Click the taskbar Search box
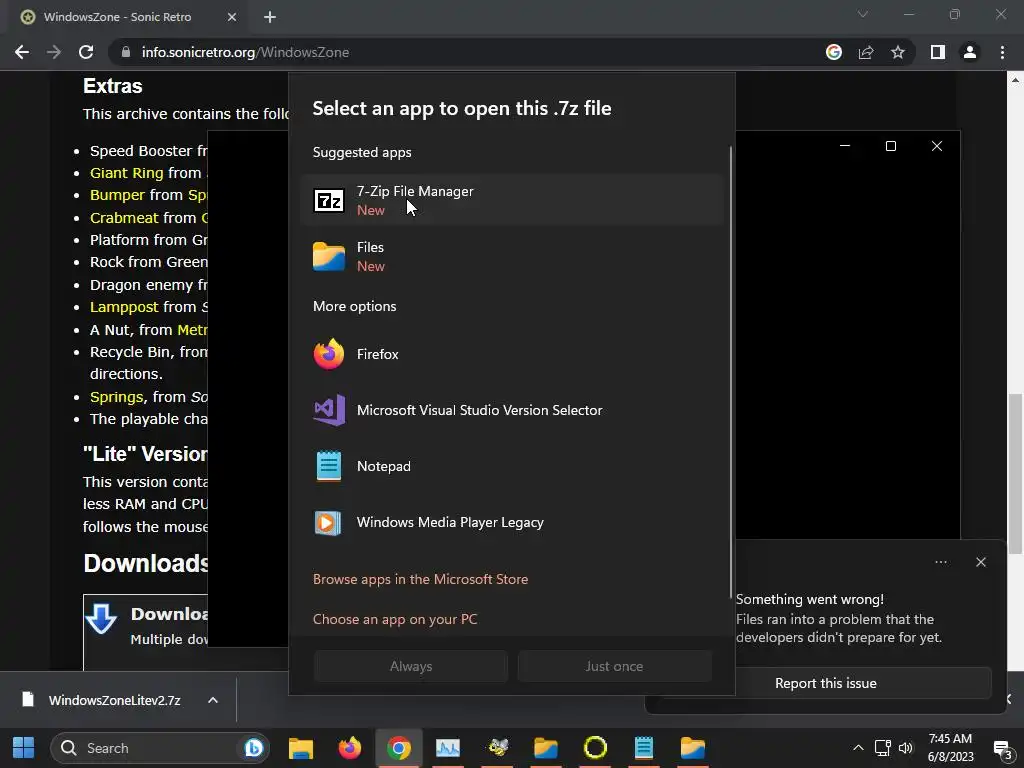Image resolution: width=1024 pixels, height=768 pixels. click(160, 748)
